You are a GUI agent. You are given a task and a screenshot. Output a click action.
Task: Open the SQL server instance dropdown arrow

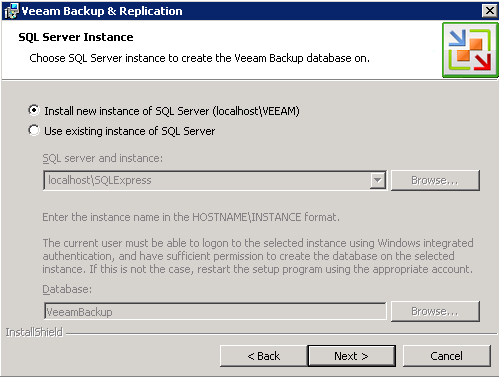(x=378, y=181)
